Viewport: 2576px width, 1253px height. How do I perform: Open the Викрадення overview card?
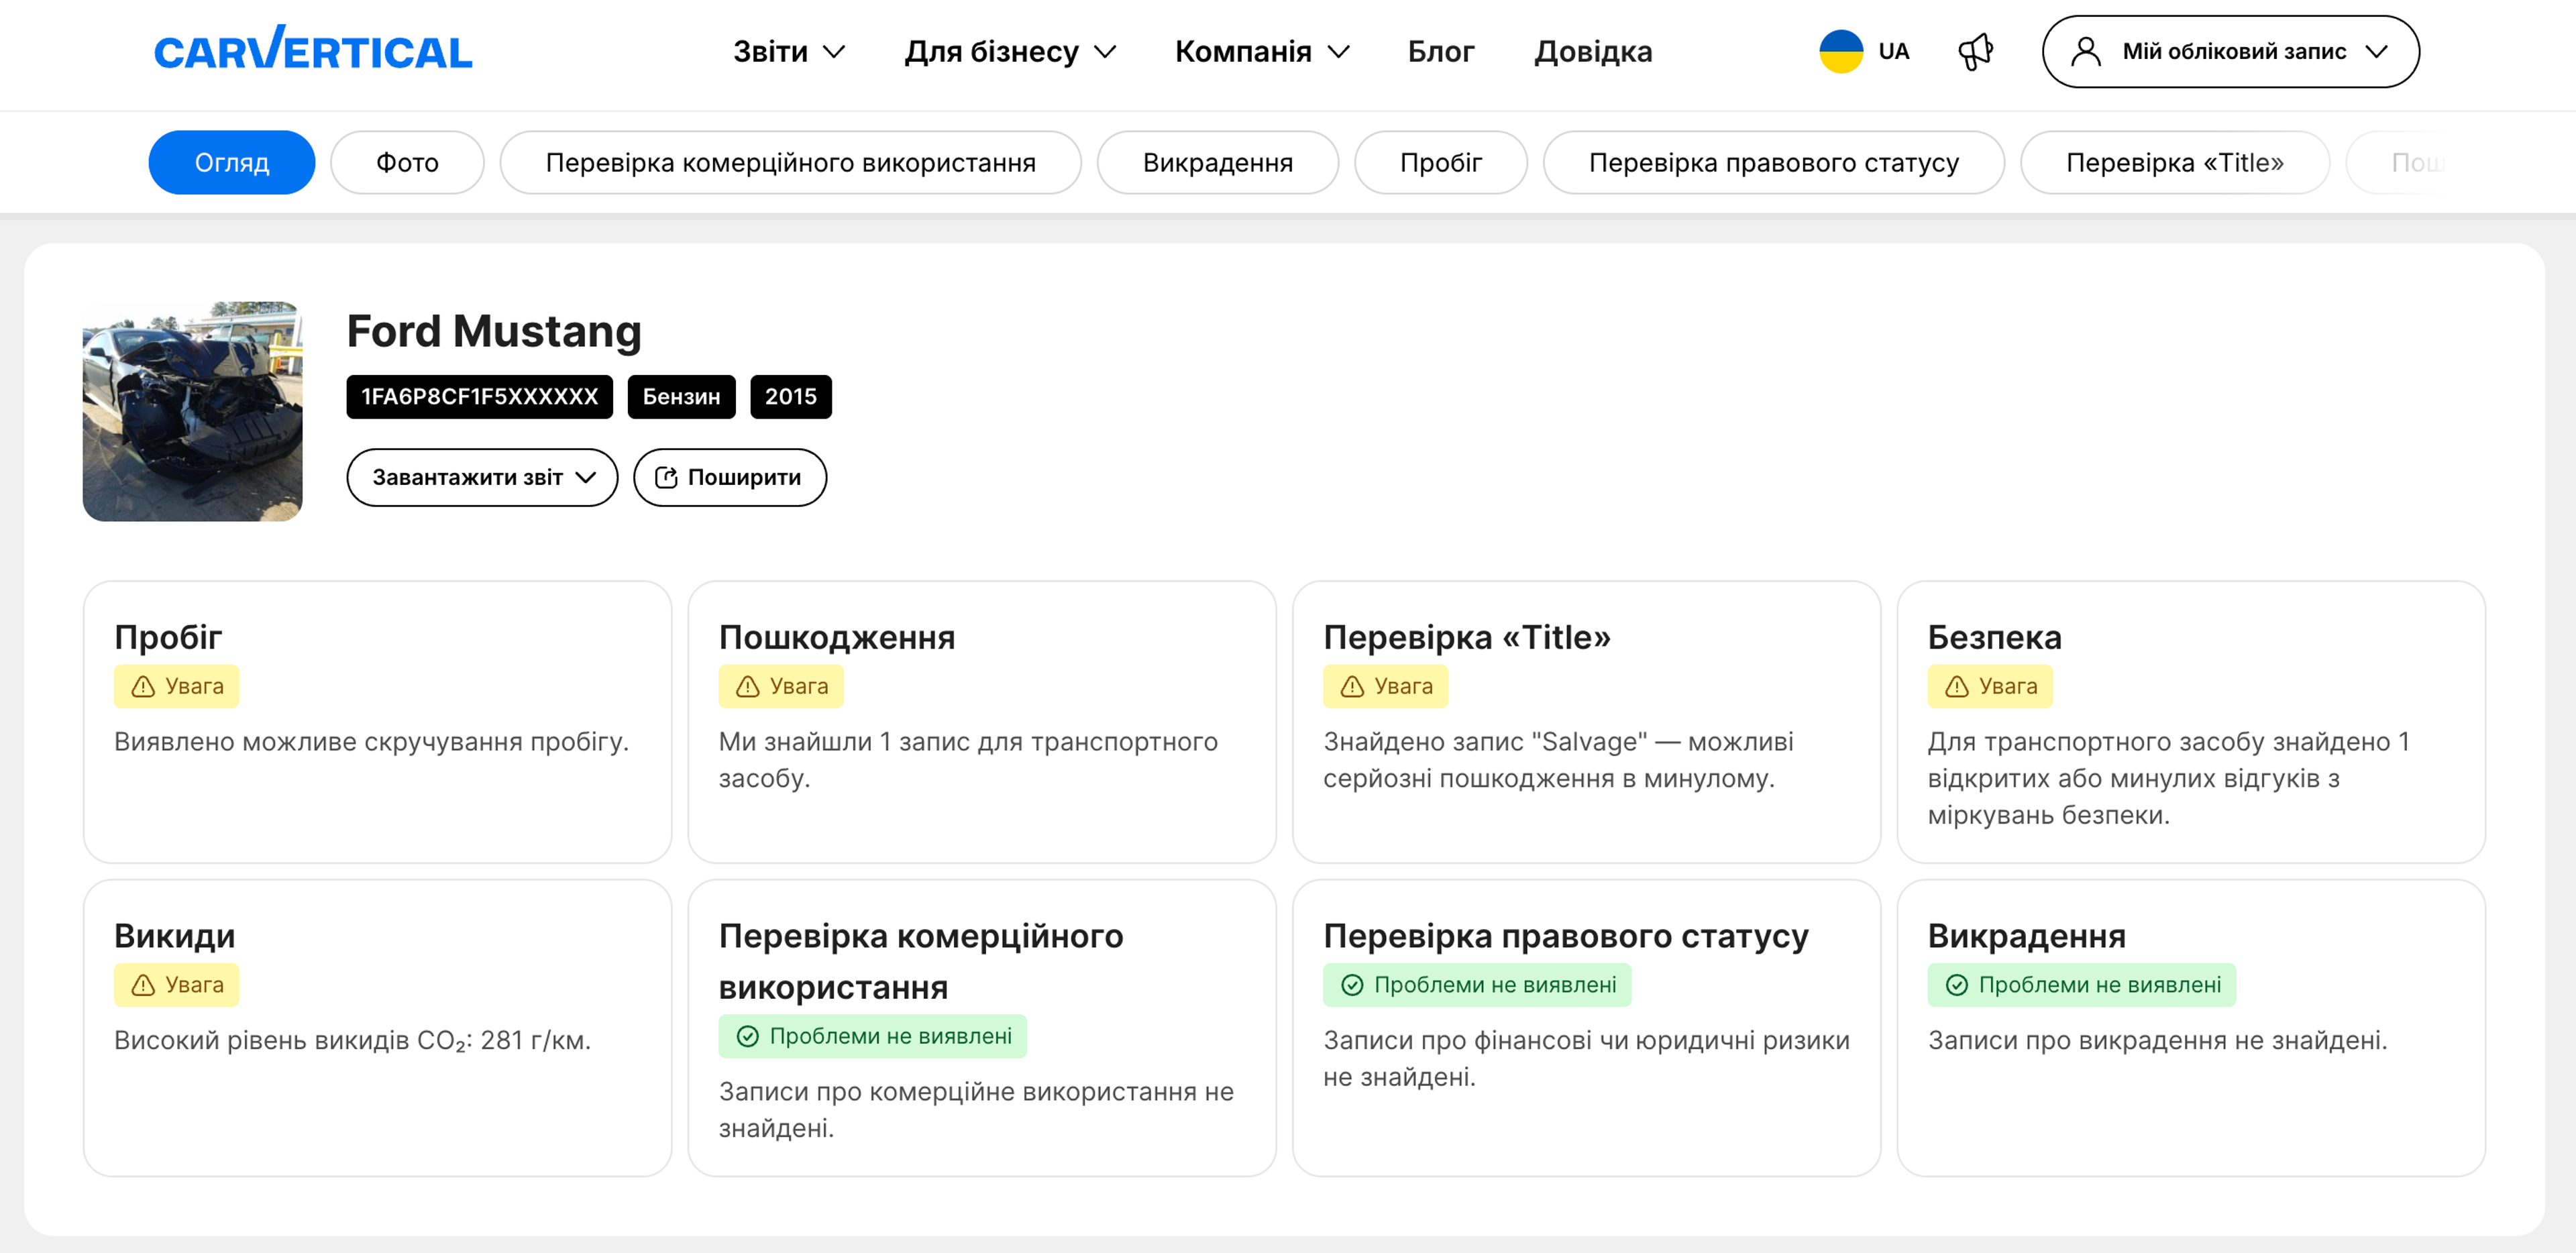coord(2191,1028)
